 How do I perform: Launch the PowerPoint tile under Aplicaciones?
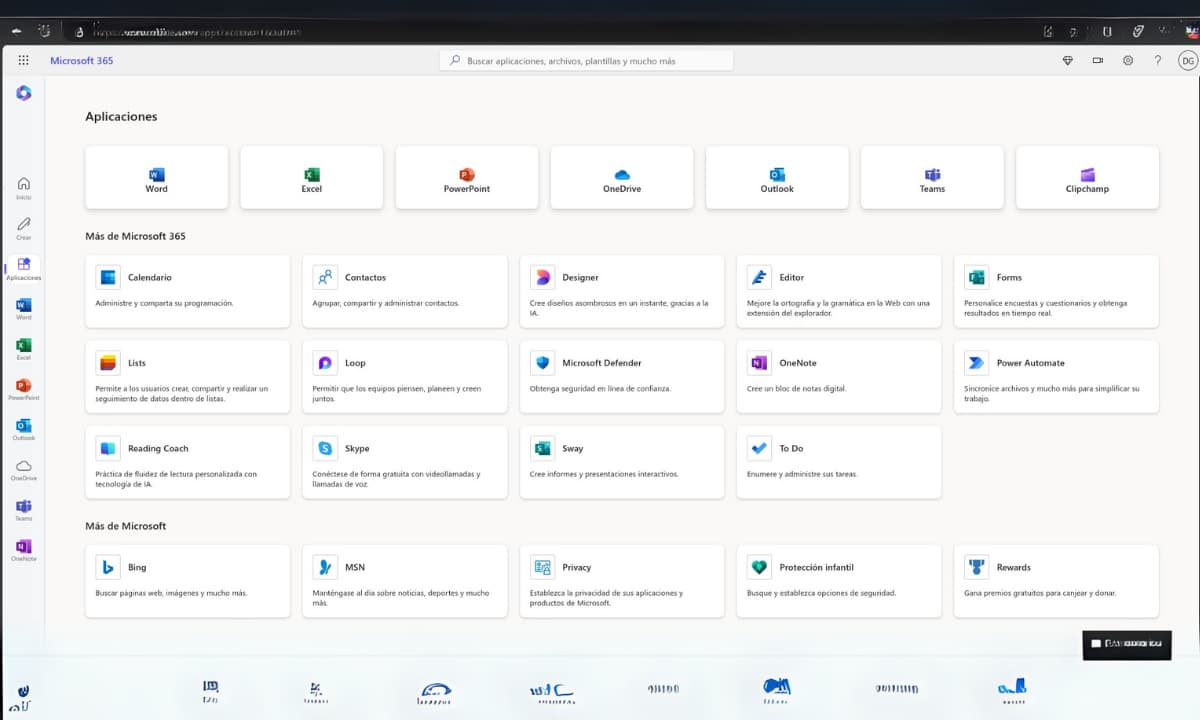467,178
